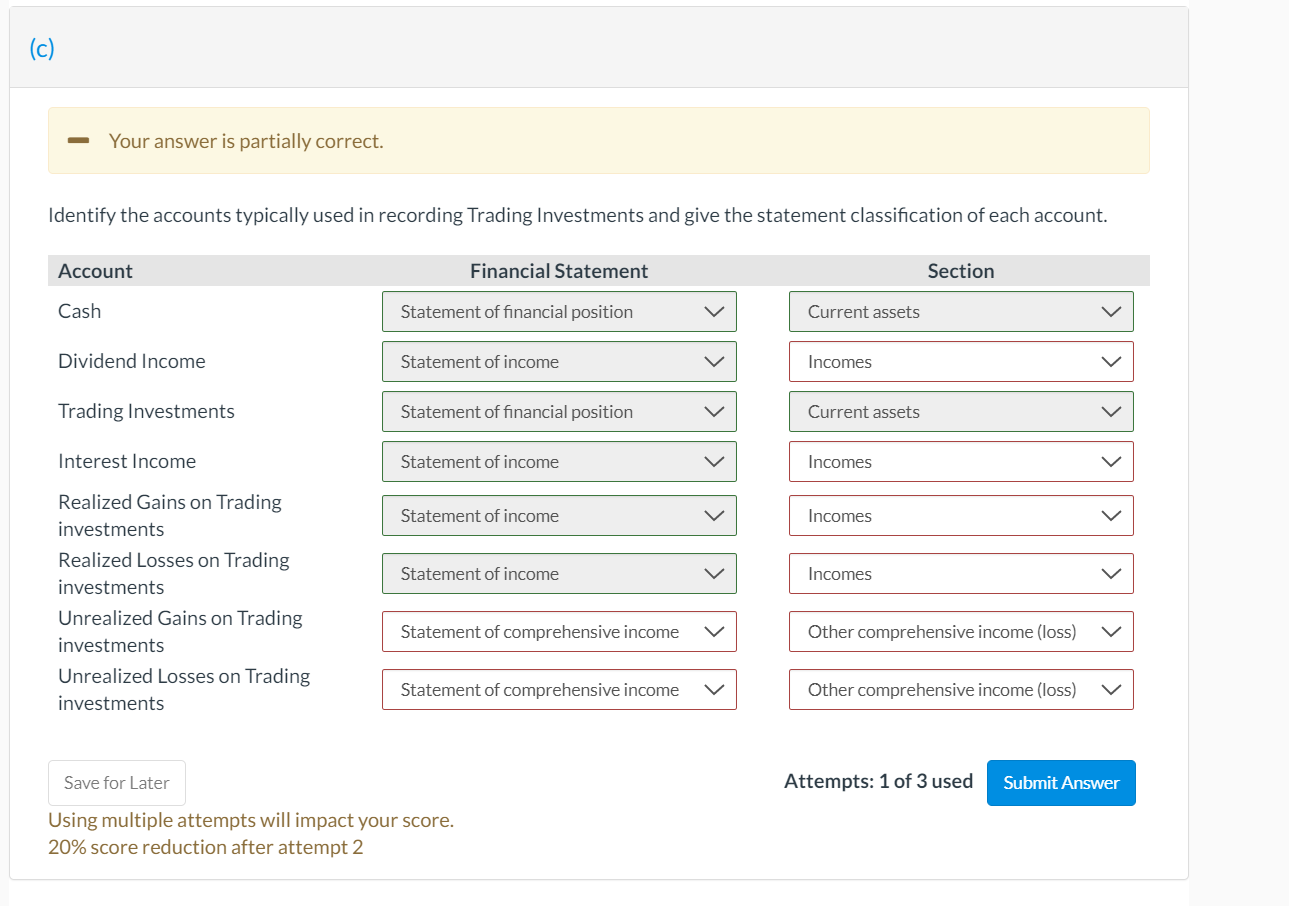The image size is (1289, 906).
Task: Click the 'Account' column header
Action: pos(96,271)
